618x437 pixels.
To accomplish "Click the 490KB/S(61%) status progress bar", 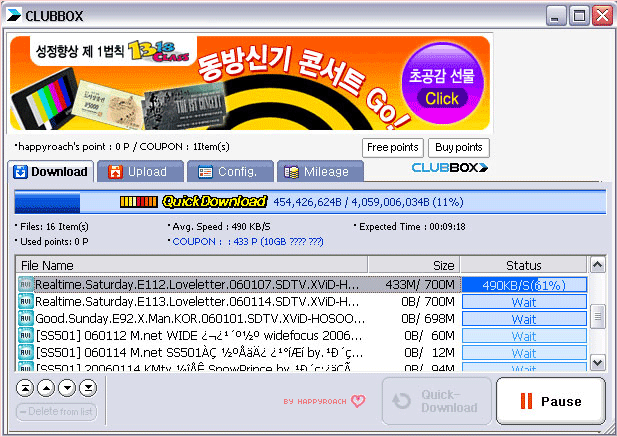I will [524, 285].
